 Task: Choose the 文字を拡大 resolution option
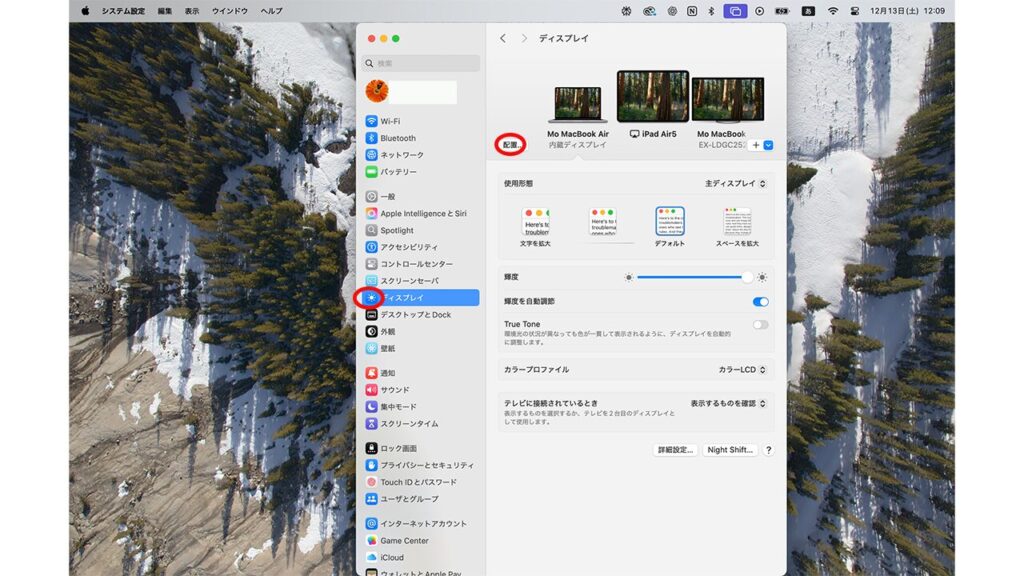click(535, 226)
